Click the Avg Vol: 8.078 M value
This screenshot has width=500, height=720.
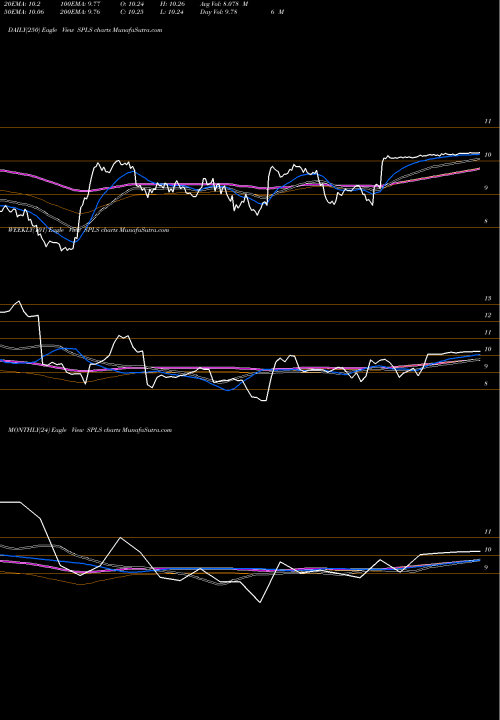tap(224, 4)
